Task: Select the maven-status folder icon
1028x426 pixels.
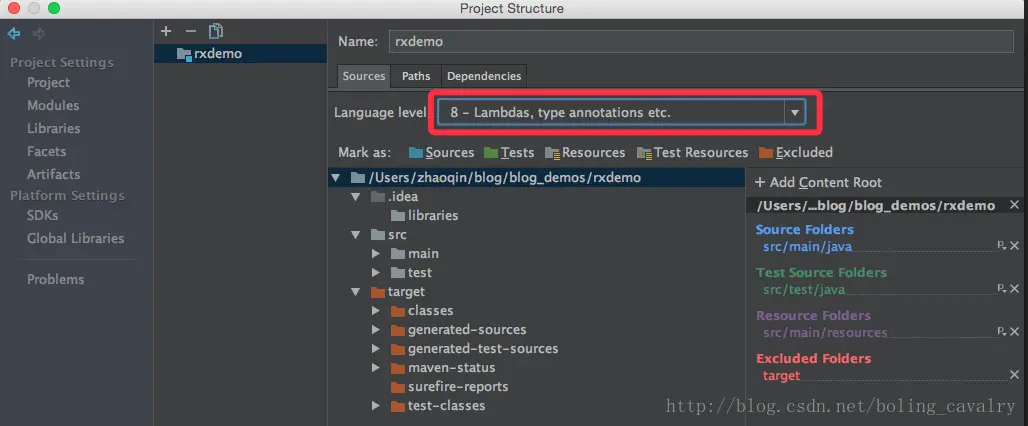Action: [397, 368]
